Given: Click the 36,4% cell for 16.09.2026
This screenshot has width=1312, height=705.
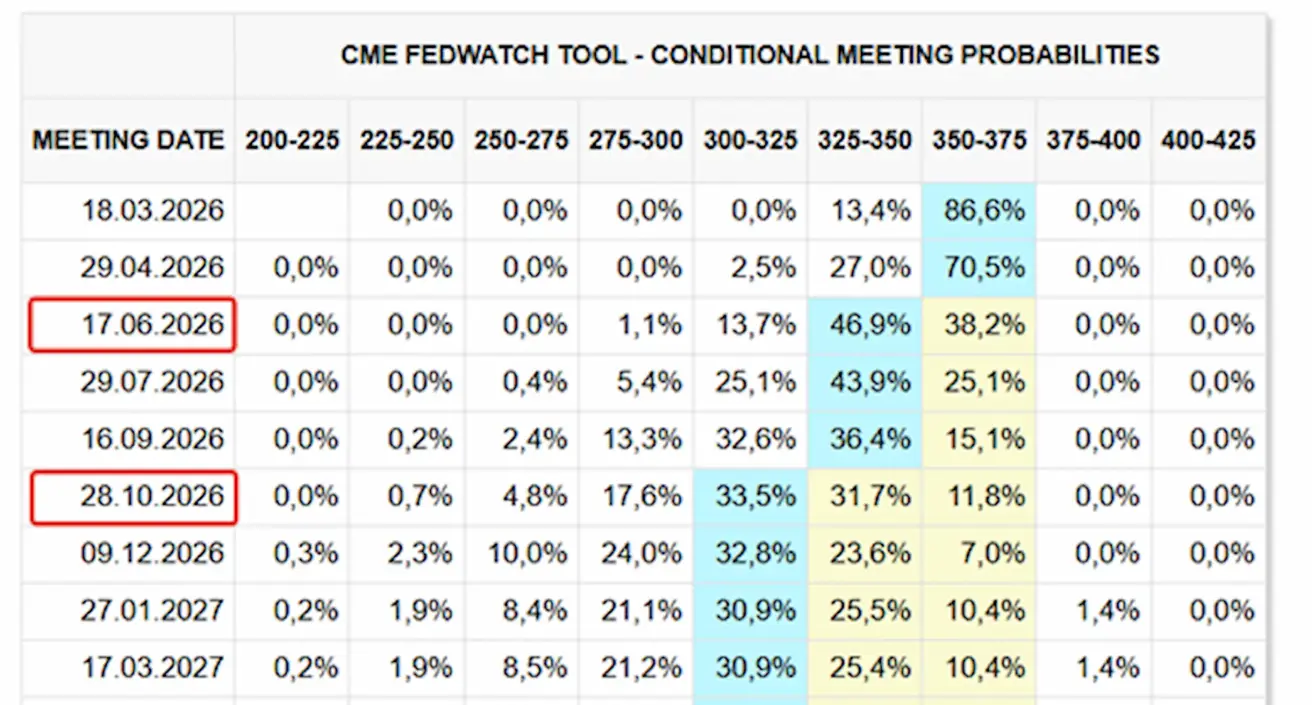Looking at the screenshot, I should 866,440.
